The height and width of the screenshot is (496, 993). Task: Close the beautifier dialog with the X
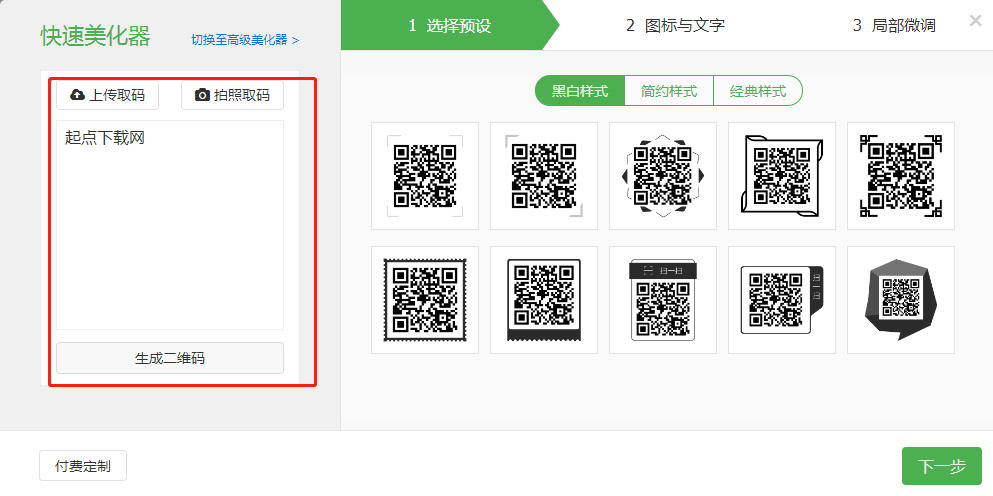click(975, 21)
